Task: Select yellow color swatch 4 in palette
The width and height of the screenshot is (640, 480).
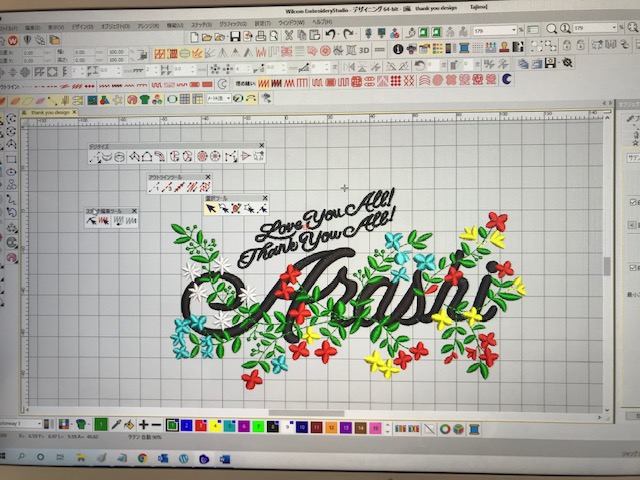Action: click(x=215, y=426)
